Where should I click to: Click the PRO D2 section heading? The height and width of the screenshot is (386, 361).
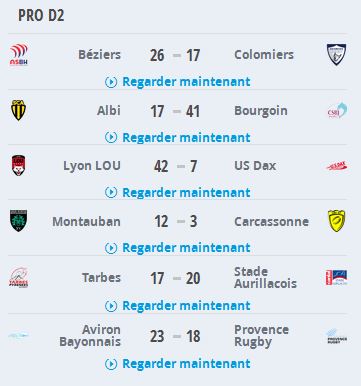click(41, 15)
